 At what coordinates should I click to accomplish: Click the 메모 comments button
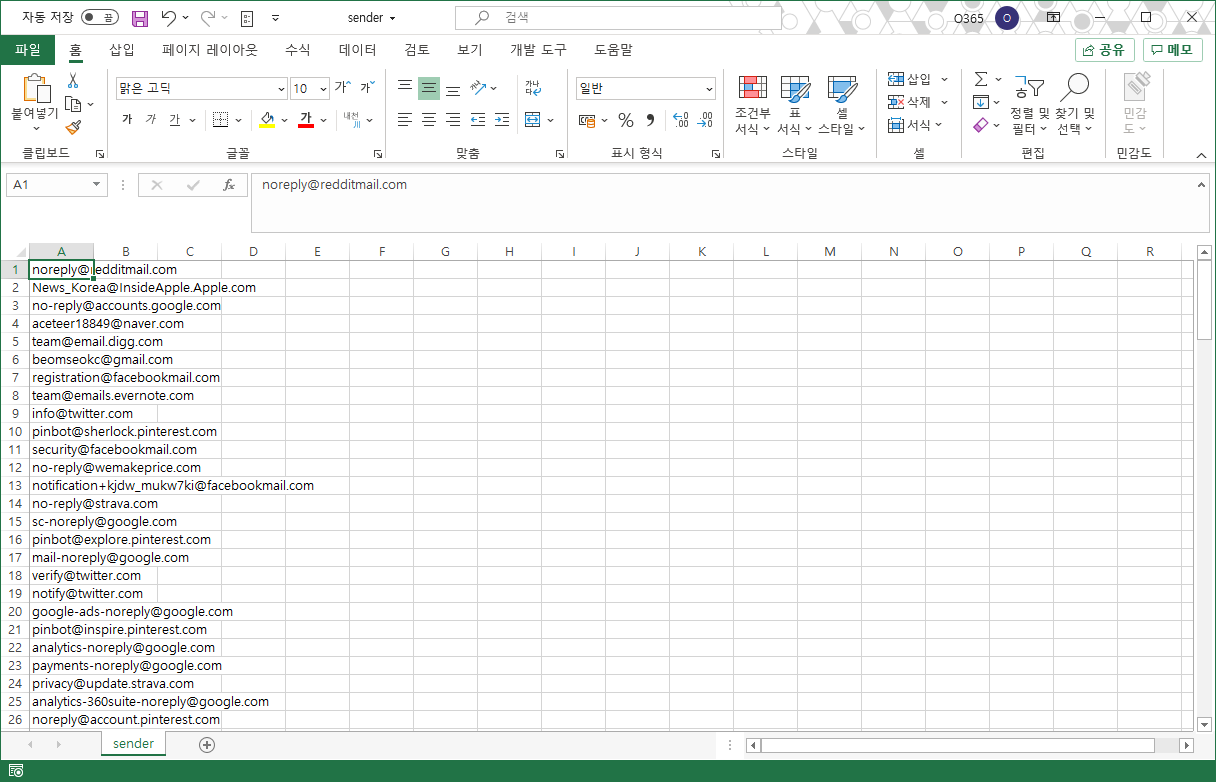click(1172, 50)
